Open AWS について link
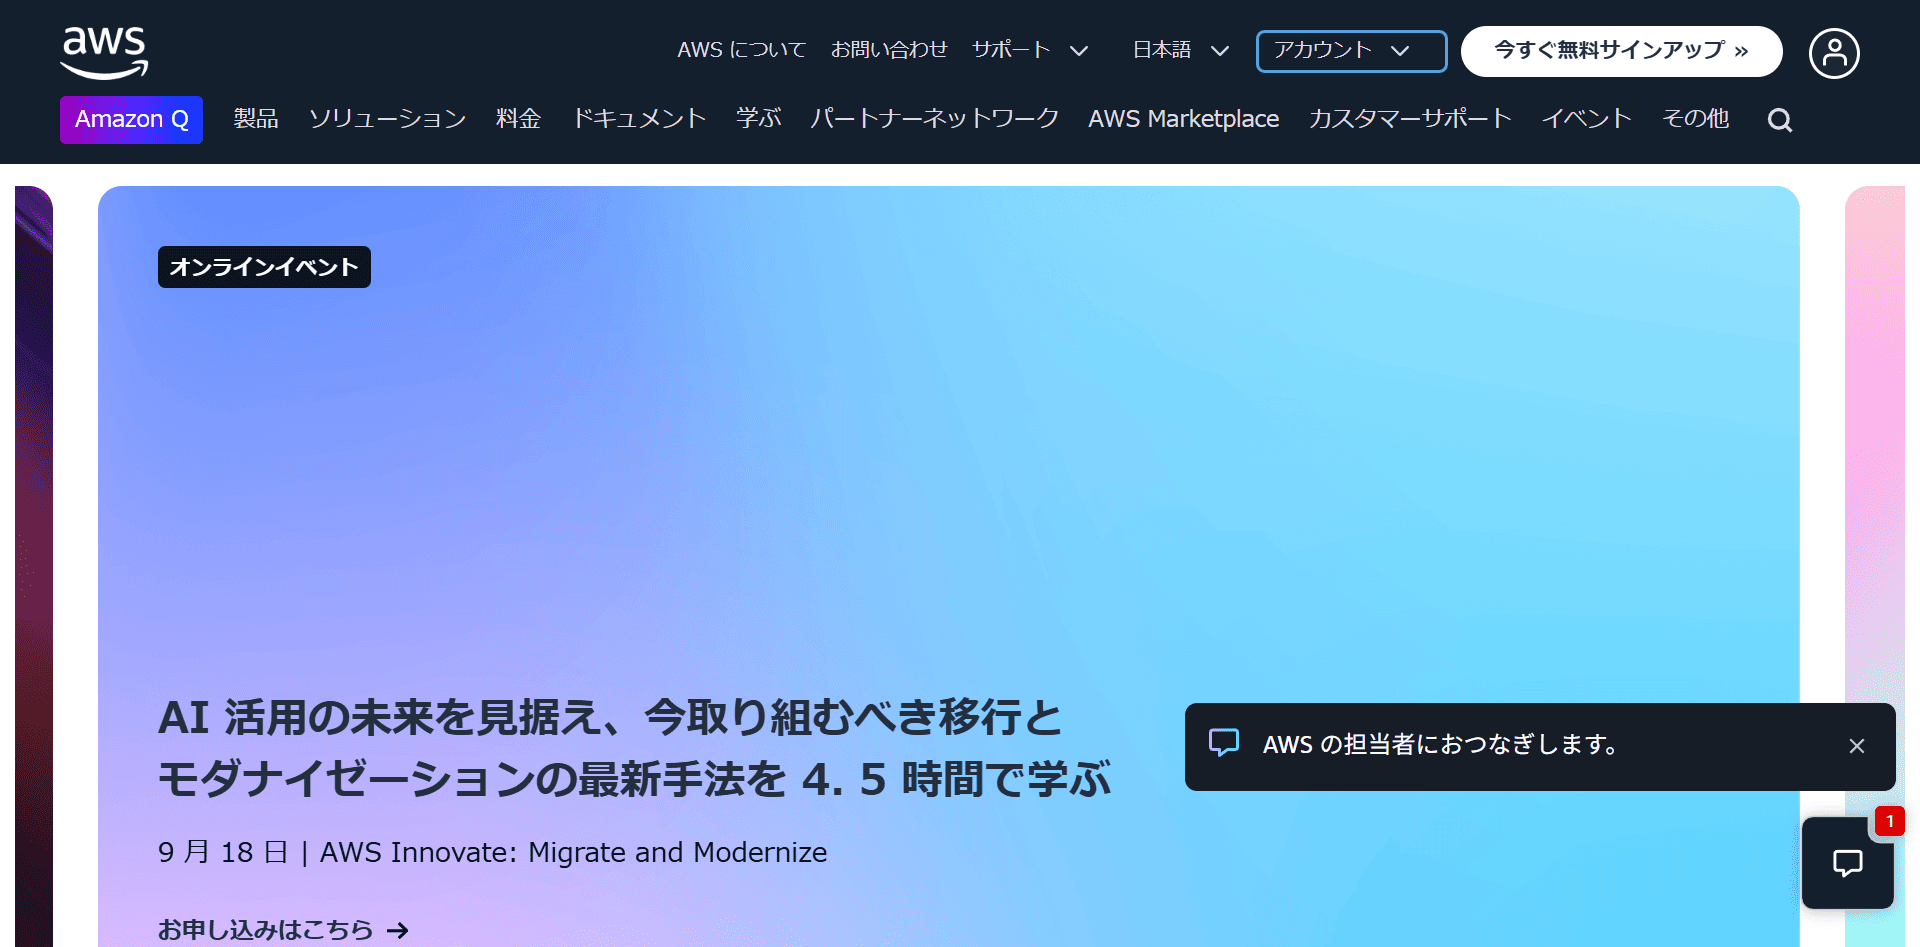 741,50
